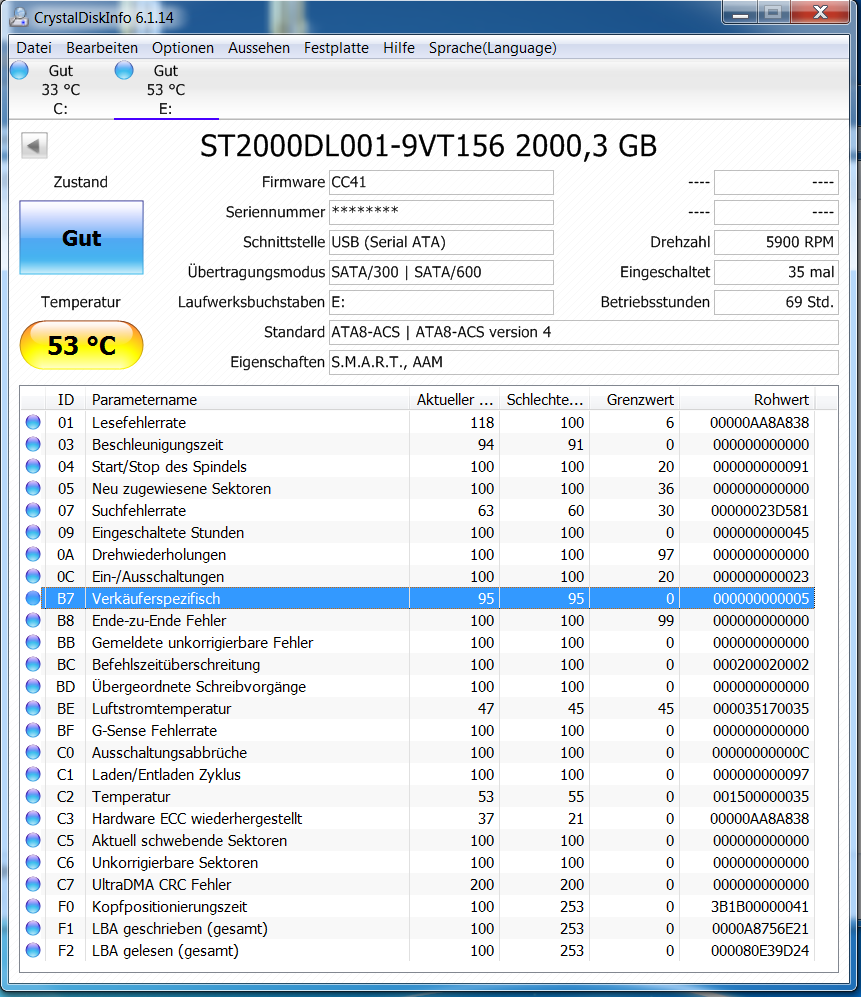Click status dot for Verkäuferspezifisch row
Screen dimensions: 861x997
(33, 598)
